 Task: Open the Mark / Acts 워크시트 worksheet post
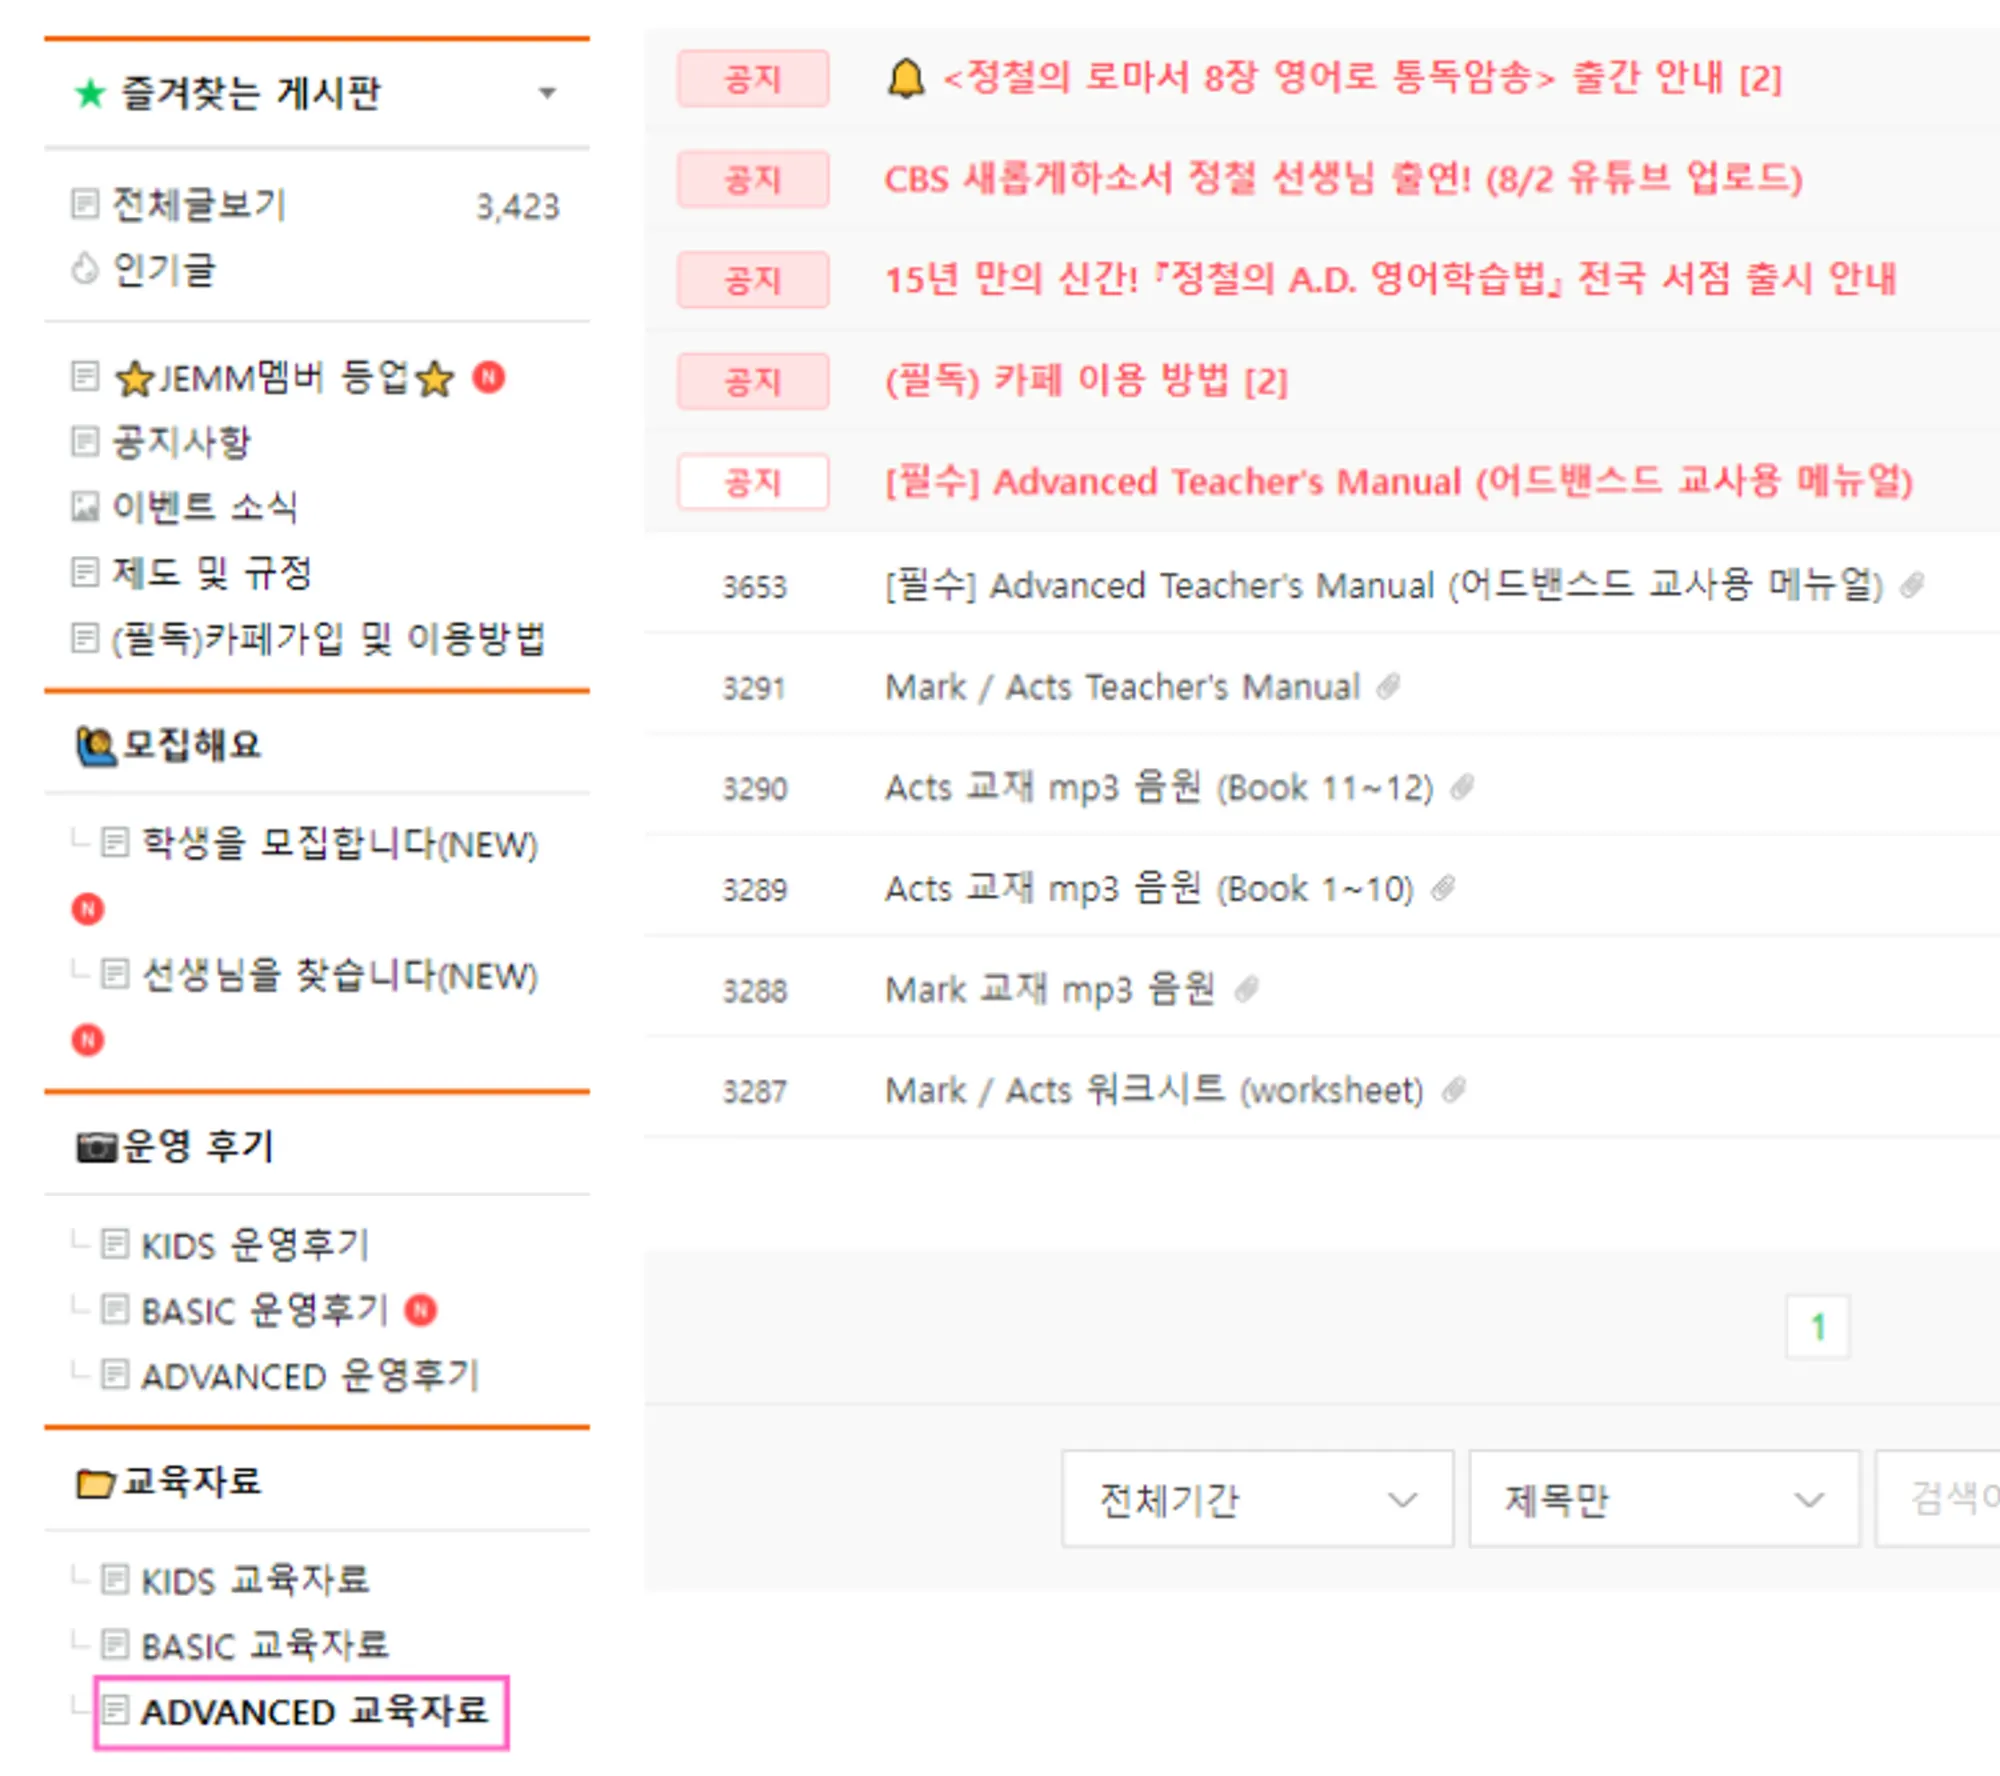1153,1090
